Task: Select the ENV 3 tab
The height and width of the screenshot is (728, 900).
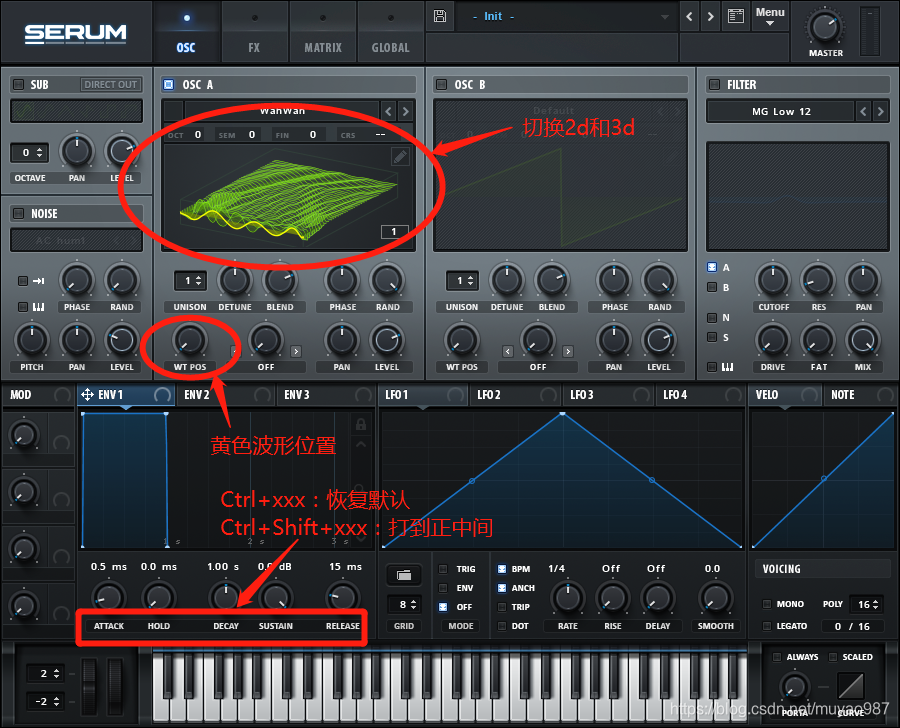Action: pos(325,395)
